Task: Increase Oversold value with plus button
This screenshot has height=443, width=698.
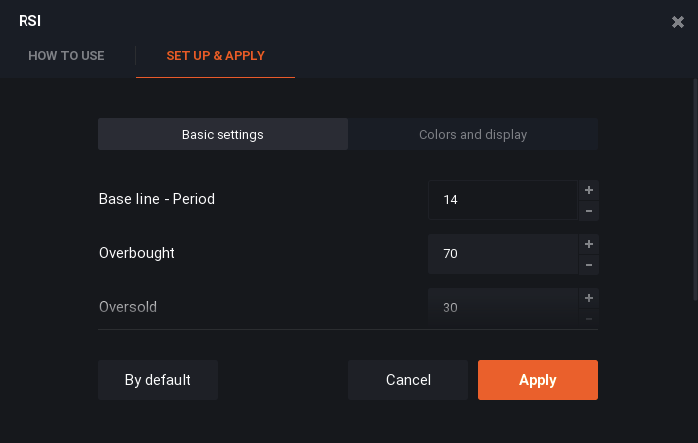Action: click(x=588, y=298)
